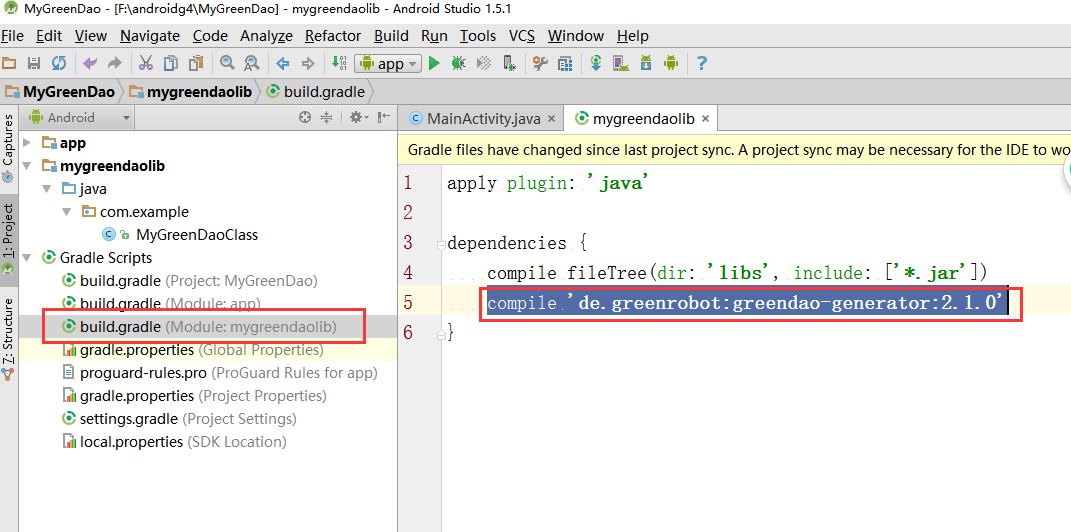Click the Save All toolbar icon
This screenshot has width=1071, height=532.
(33, 64)
